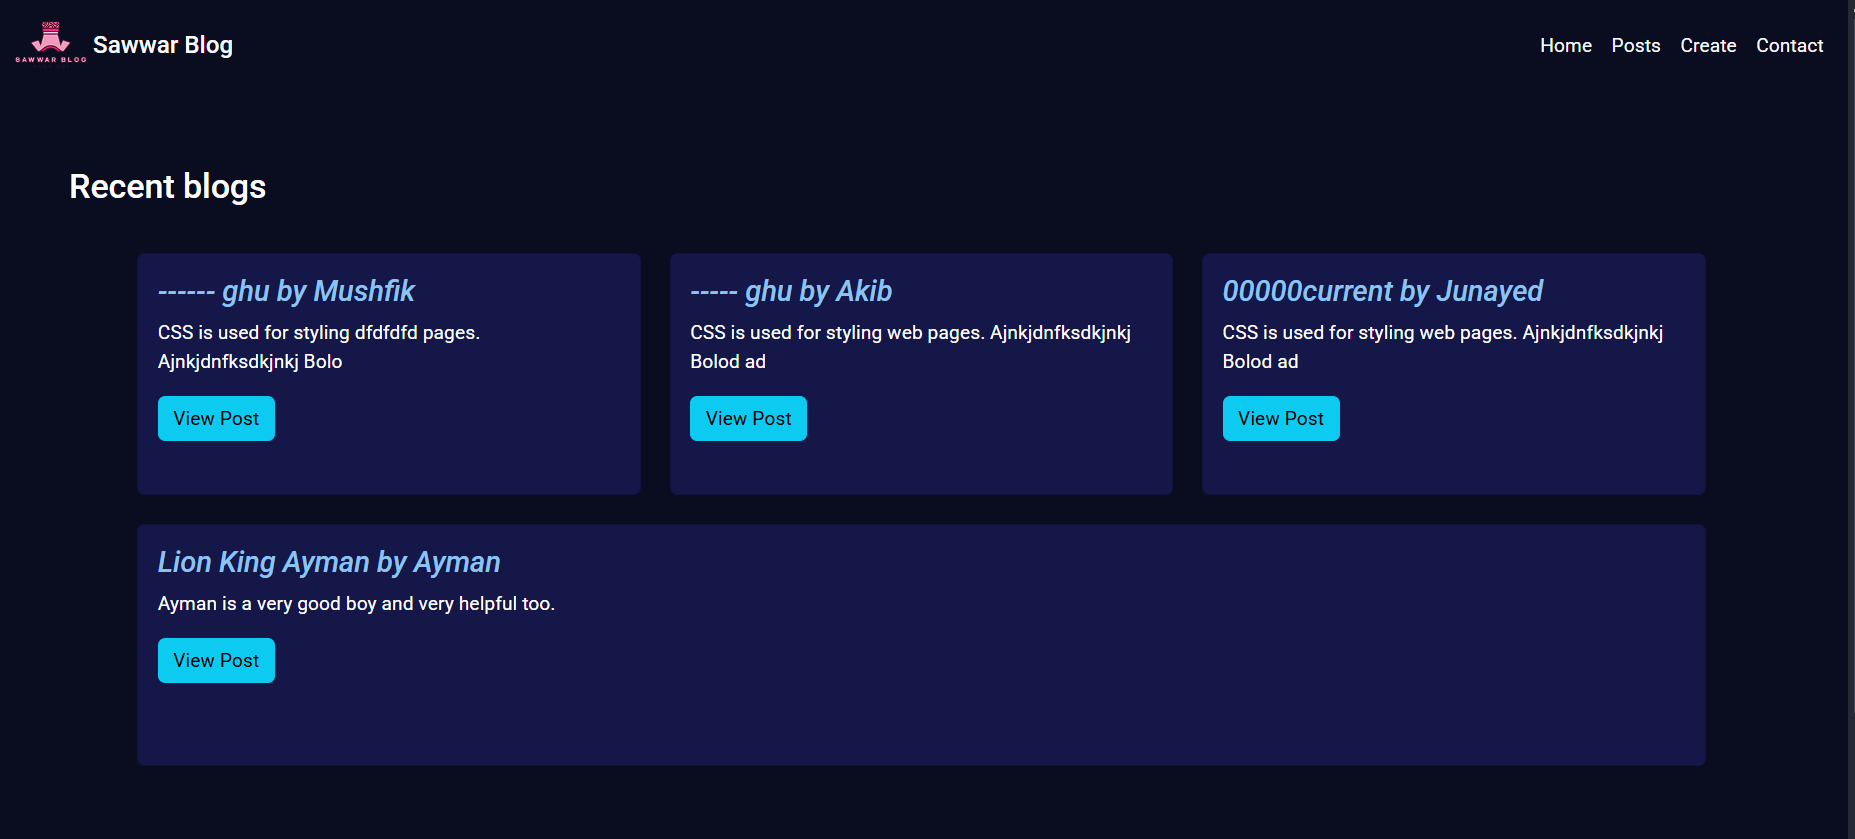Select the title '------ ghu by Mushfik'
Screen dimensions: 1855x839
(x=286, y=291)
